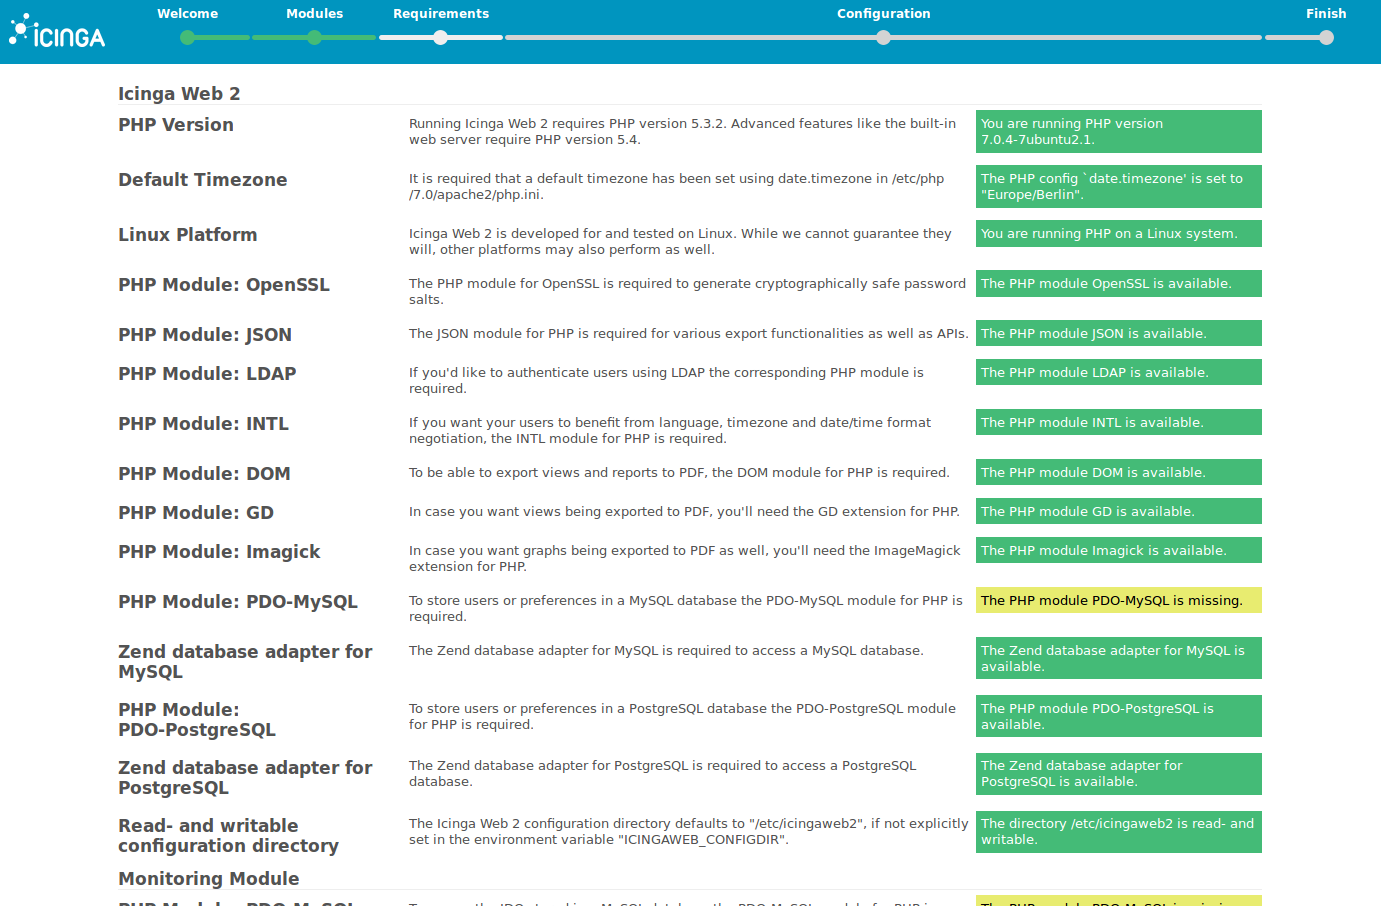The height and width of the screenshot is (906, 1381).
Task: Select the Requirements step circle marker
Action: [x=440, y=37]
